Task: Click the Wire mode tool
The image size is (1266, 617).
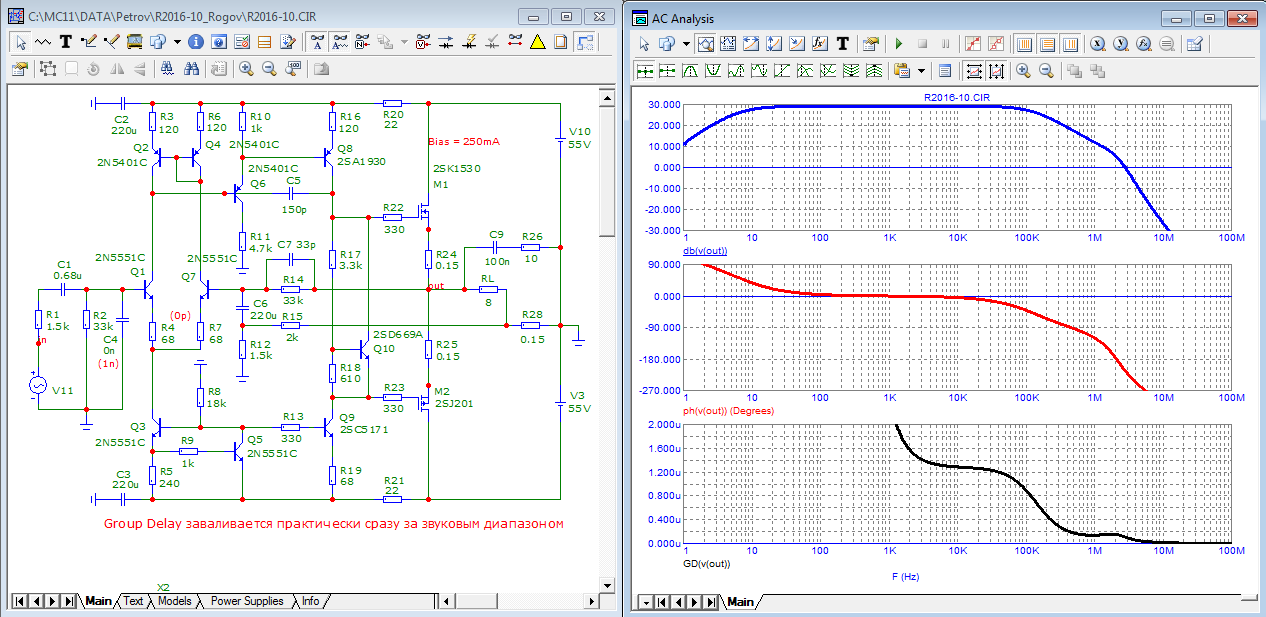Action: (89, 42)
